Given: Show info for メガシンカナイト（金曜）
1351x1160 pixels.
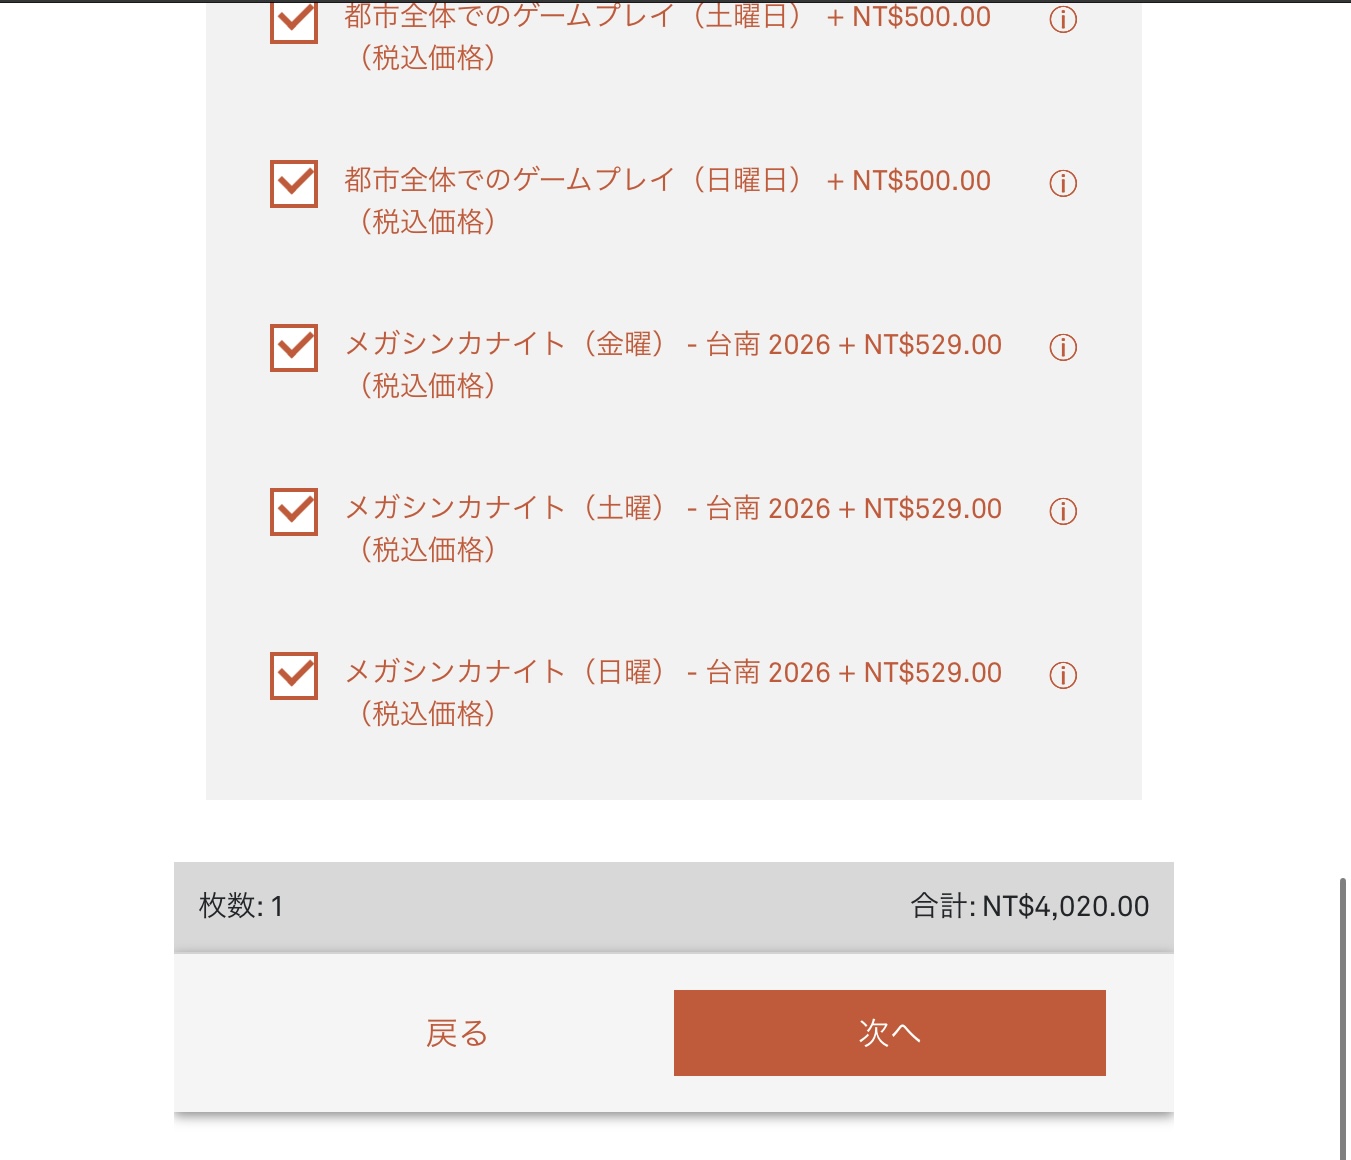Looking at the screenshot, I should tap(1063, 347).
